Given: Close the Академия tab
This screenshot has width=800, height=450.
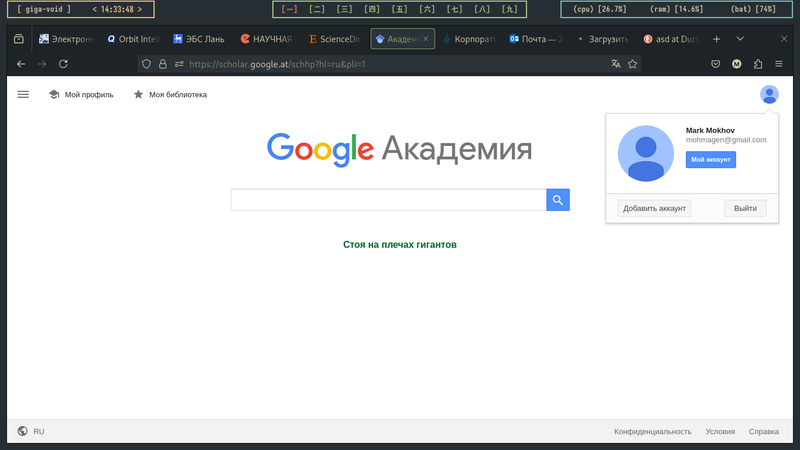Looking at the screenshot, I should coord(426,39).
